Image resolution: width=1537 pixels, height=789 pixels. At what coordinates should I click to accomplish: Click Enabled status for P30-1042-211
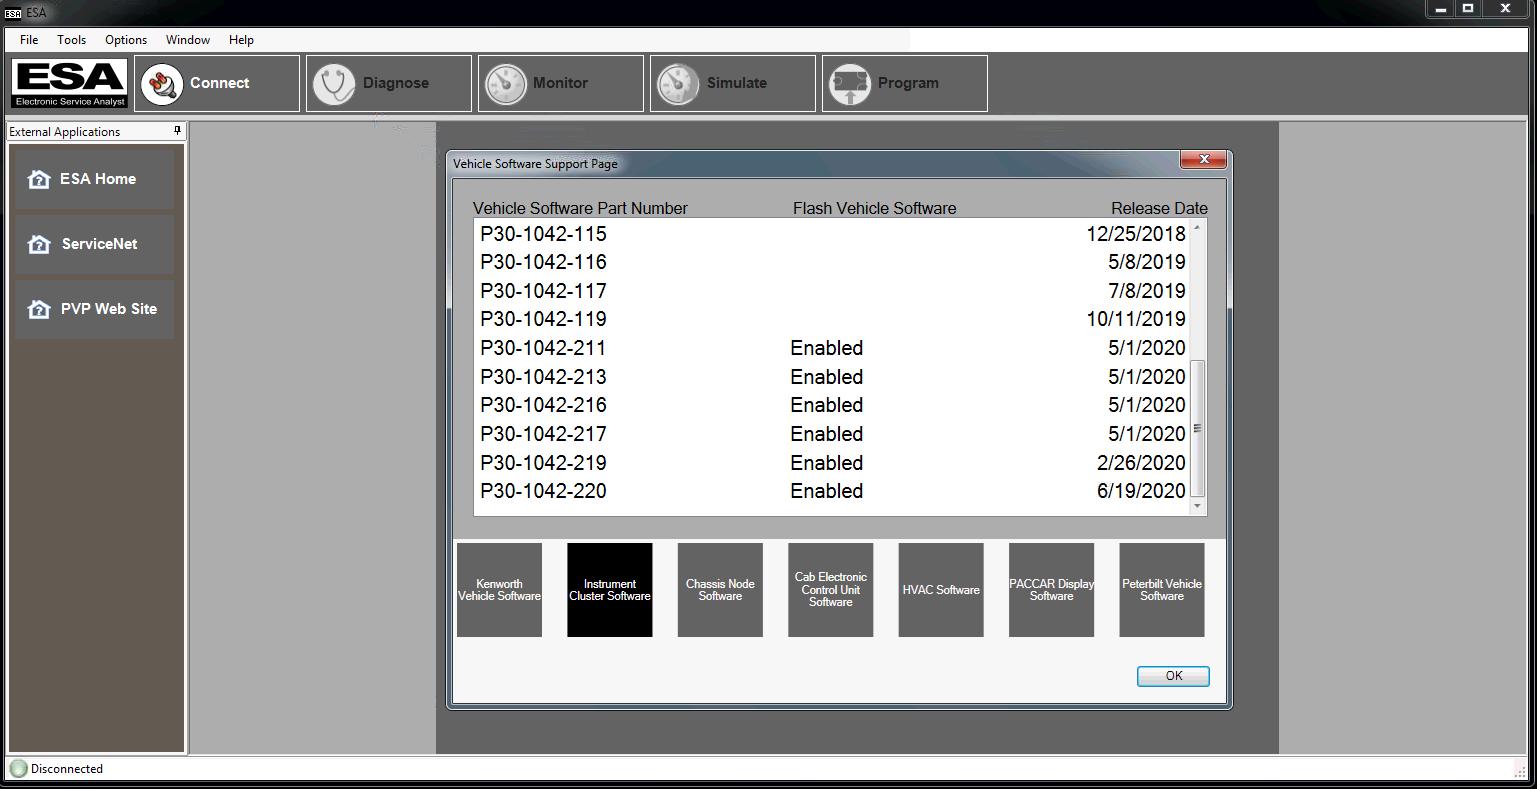point(827,348)
